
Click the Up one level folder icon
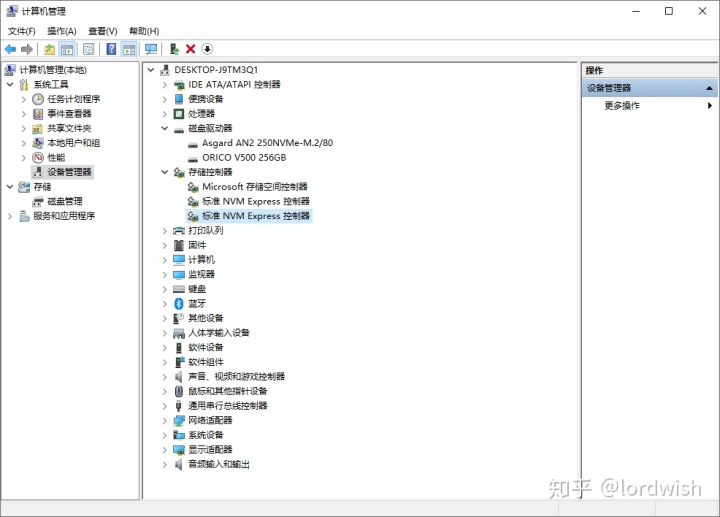coord(49,49)
